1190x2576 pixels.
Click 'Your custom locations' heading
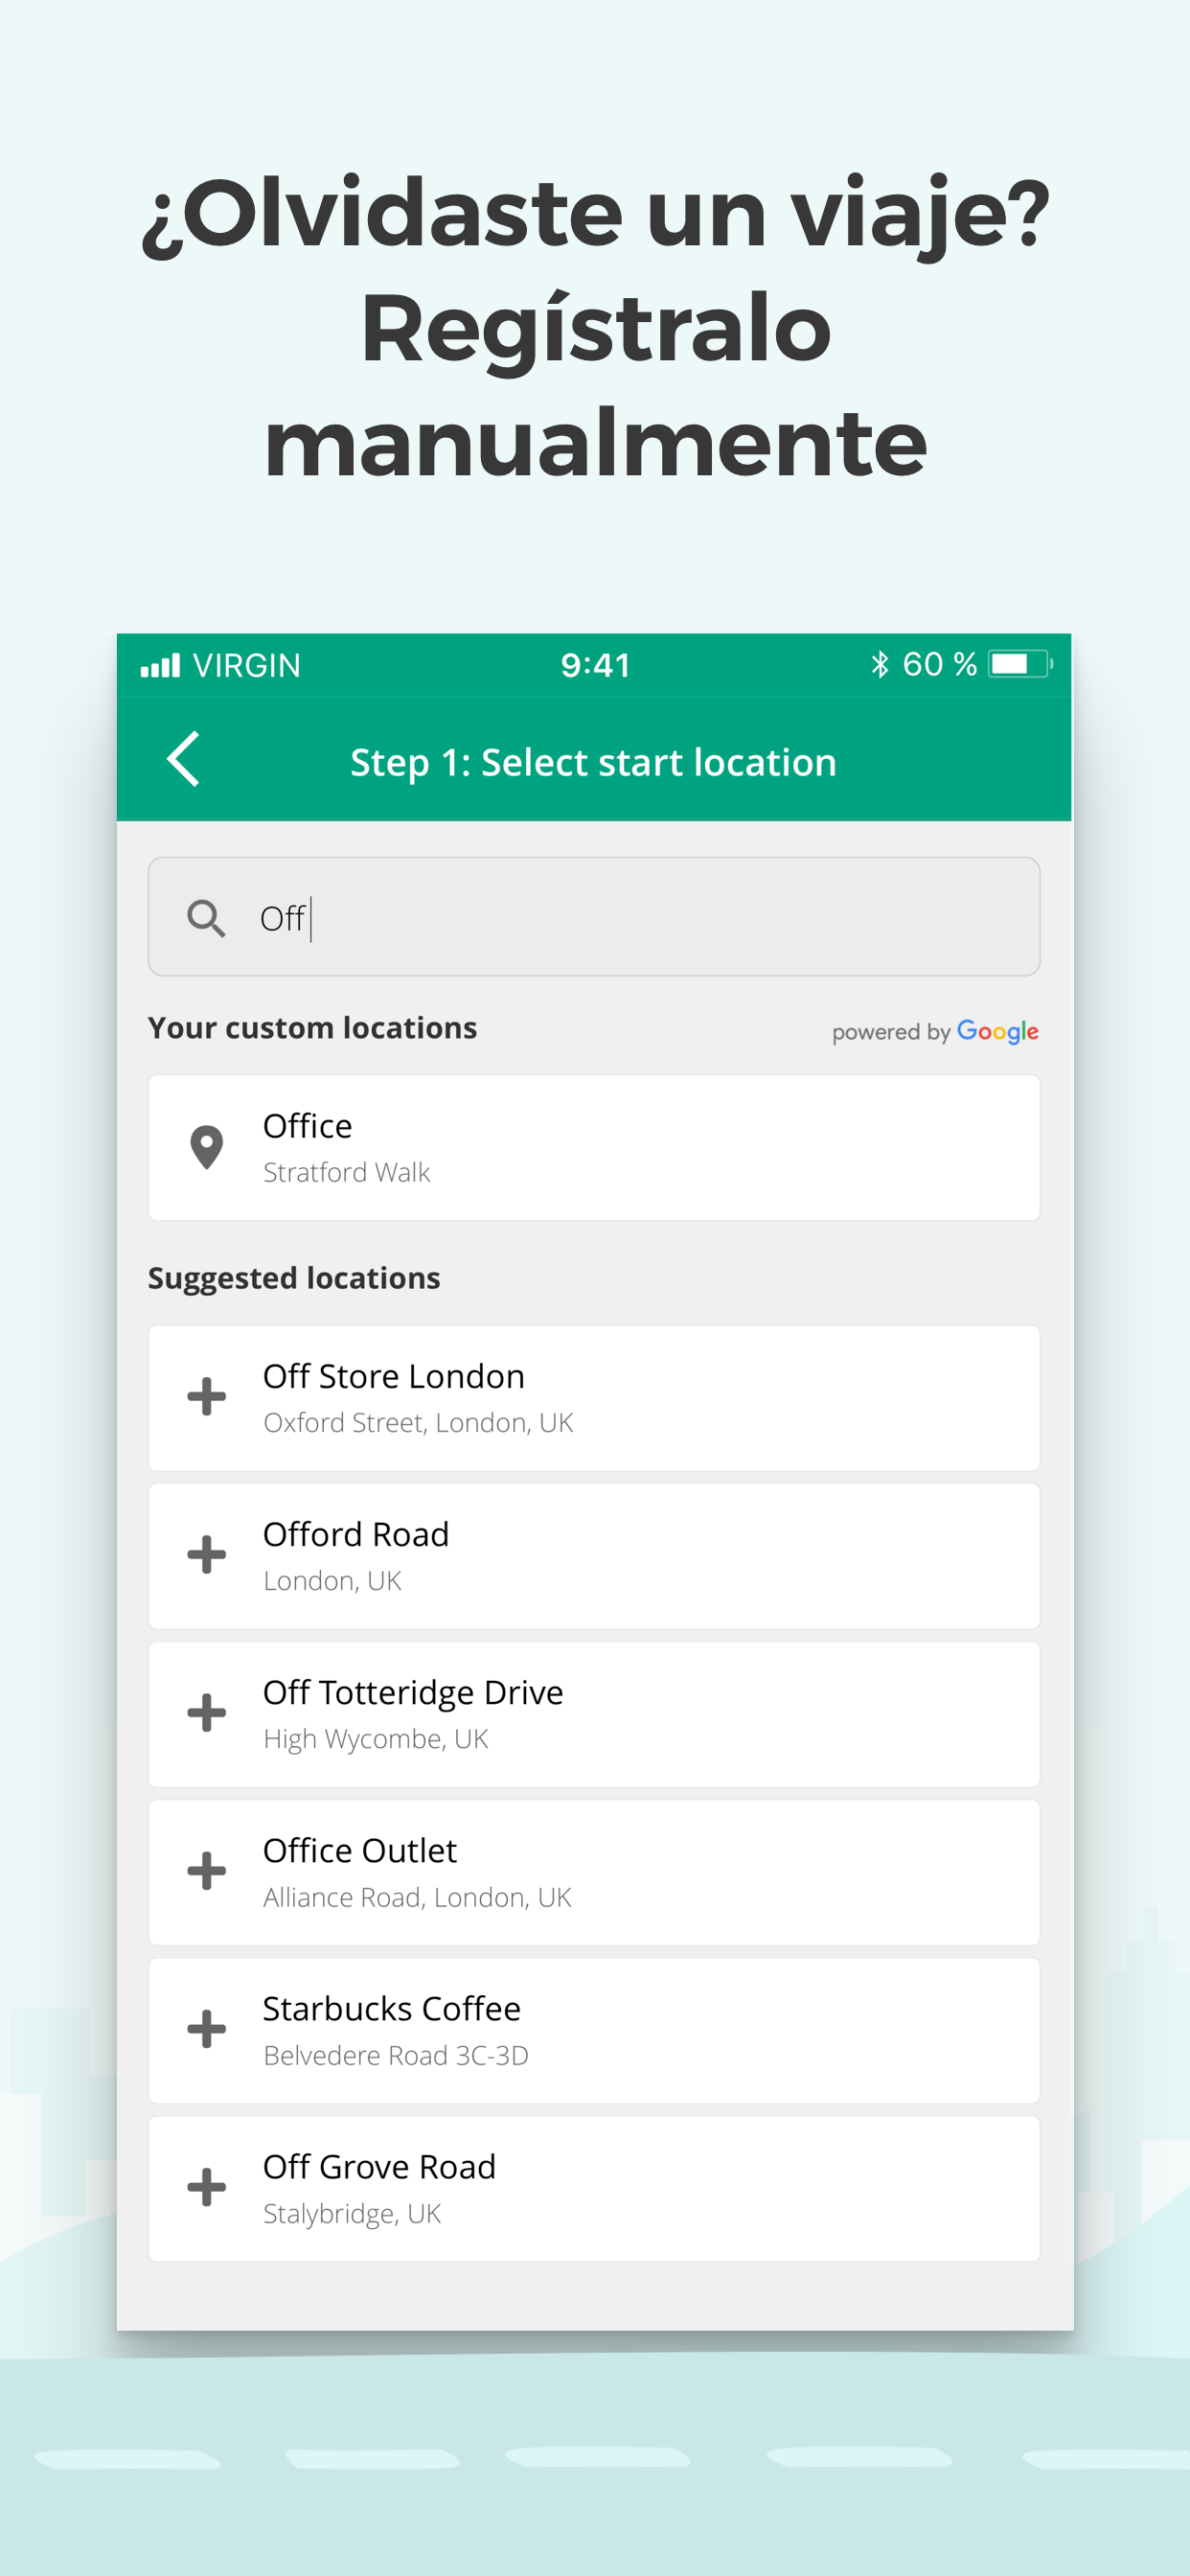pyautogui.click(x=312, y=1028)
